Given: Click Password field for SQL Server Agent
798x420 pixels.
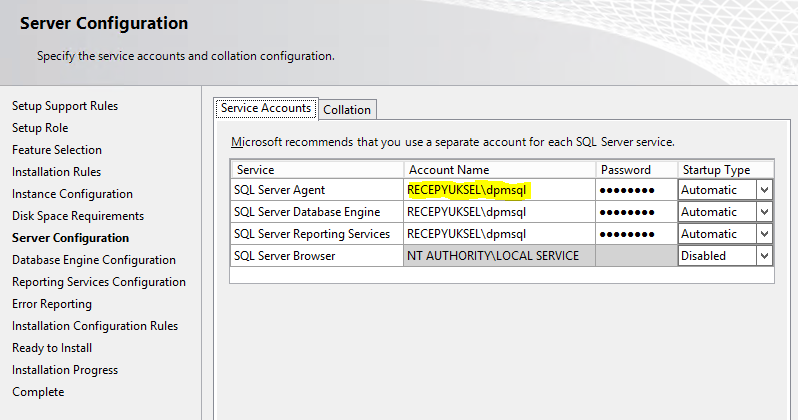Looking at the screenshot, I should click(x=636, y=190).
